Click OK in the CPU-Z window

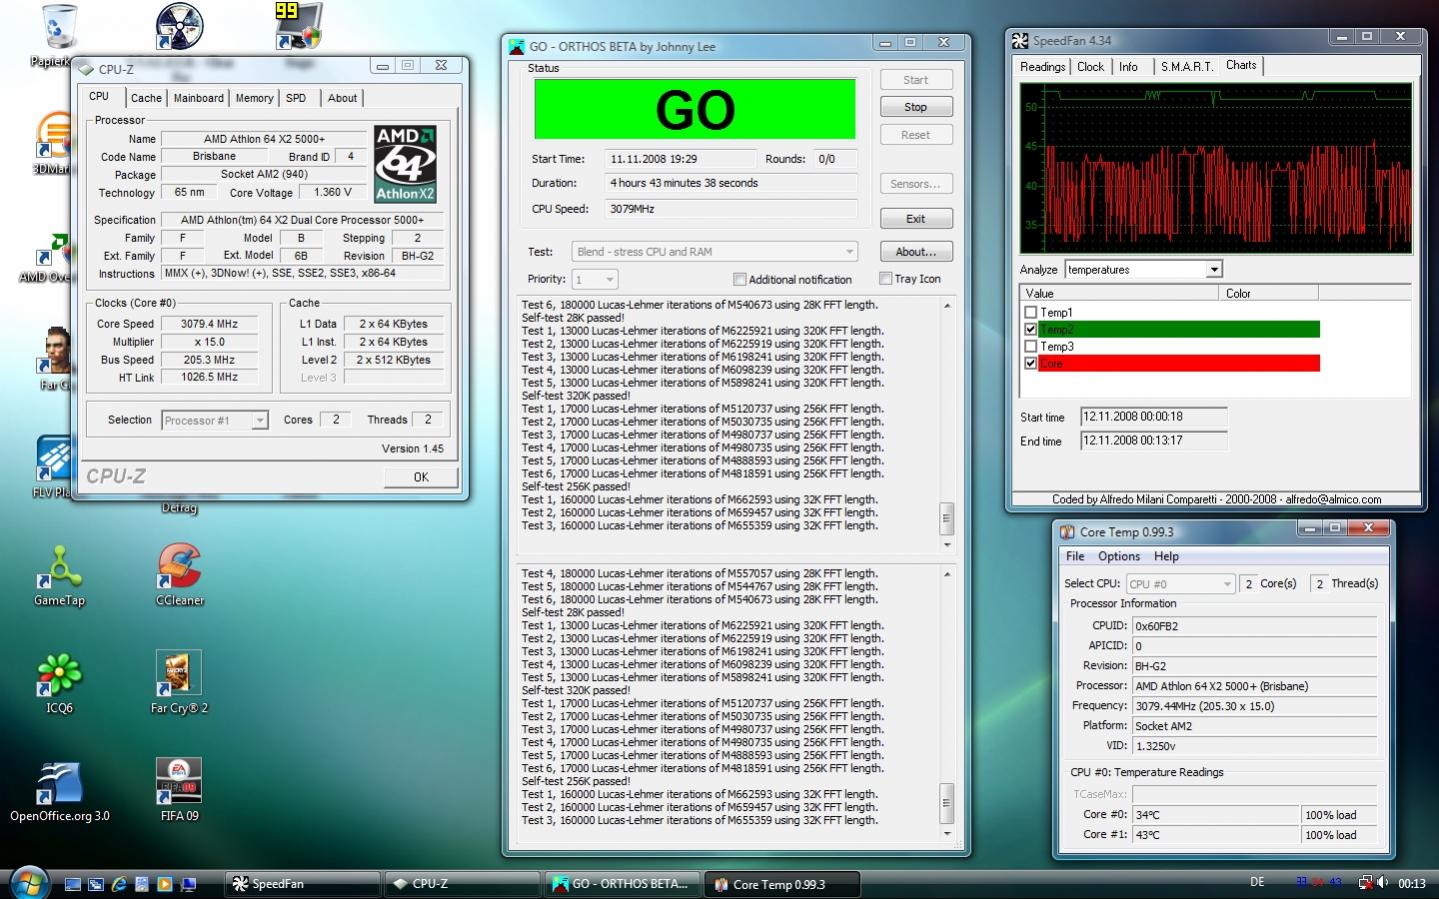[421, 477]
